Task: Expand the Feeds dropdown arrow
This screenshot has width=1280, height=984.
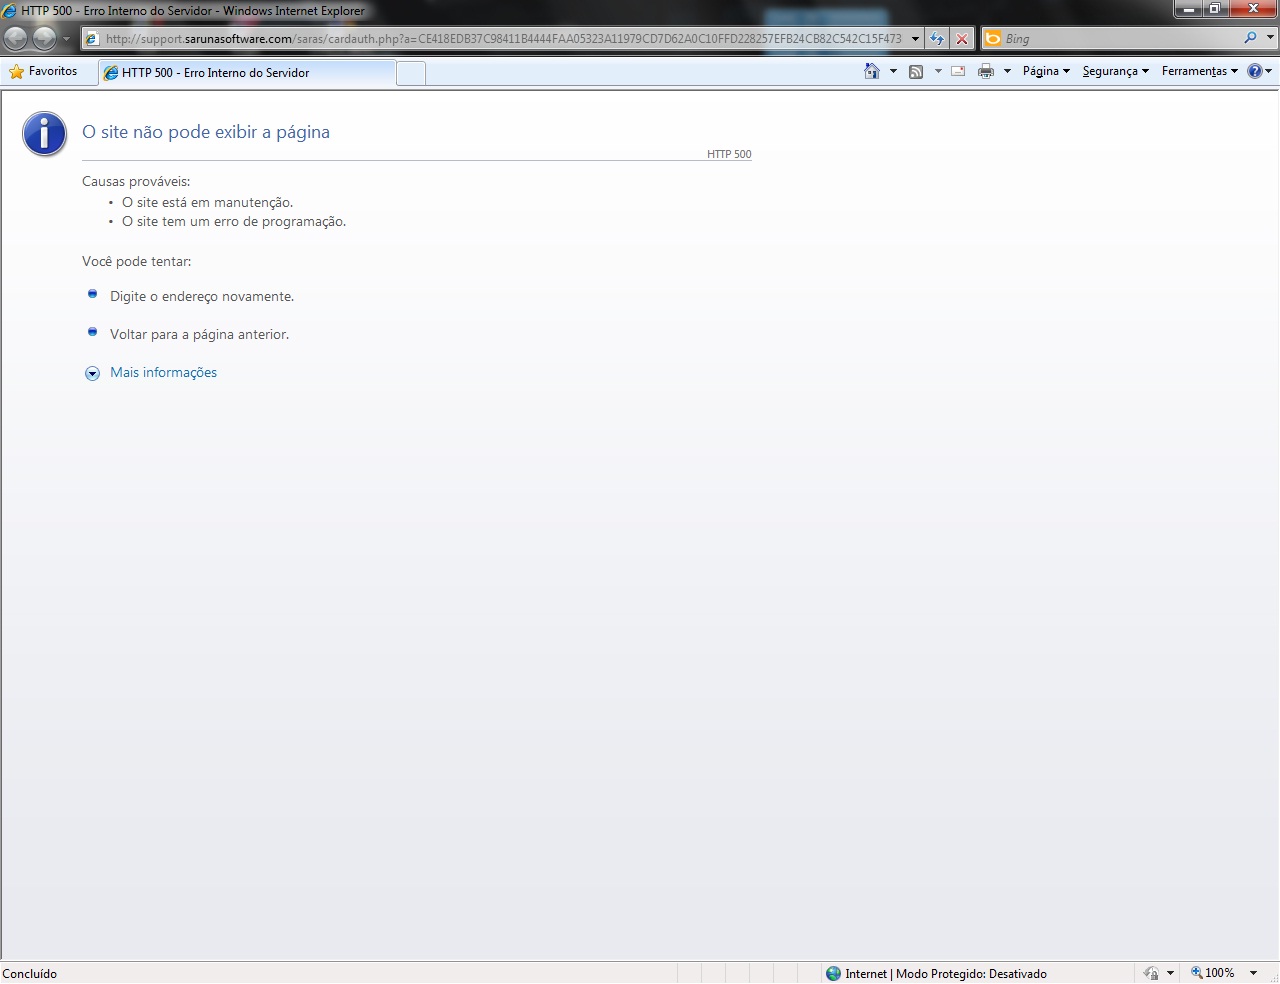Action: pos(938,71)
